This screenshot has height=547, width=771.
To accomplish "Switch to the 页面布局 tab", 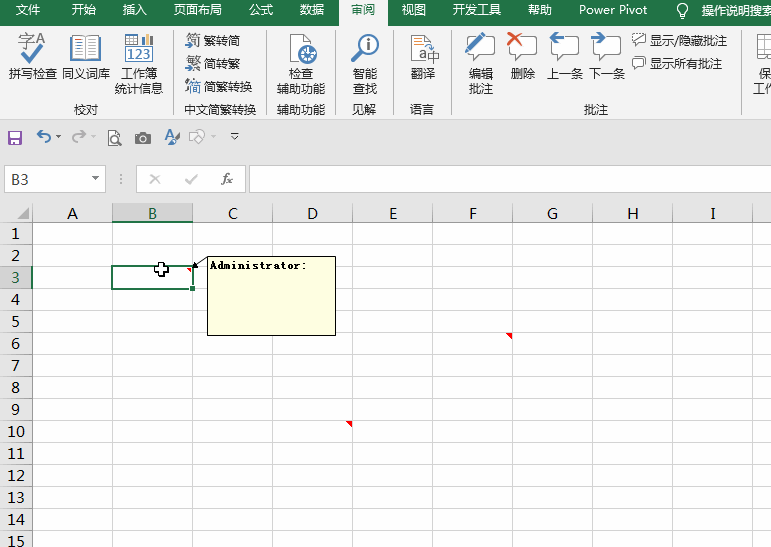I will click(198, 10).
